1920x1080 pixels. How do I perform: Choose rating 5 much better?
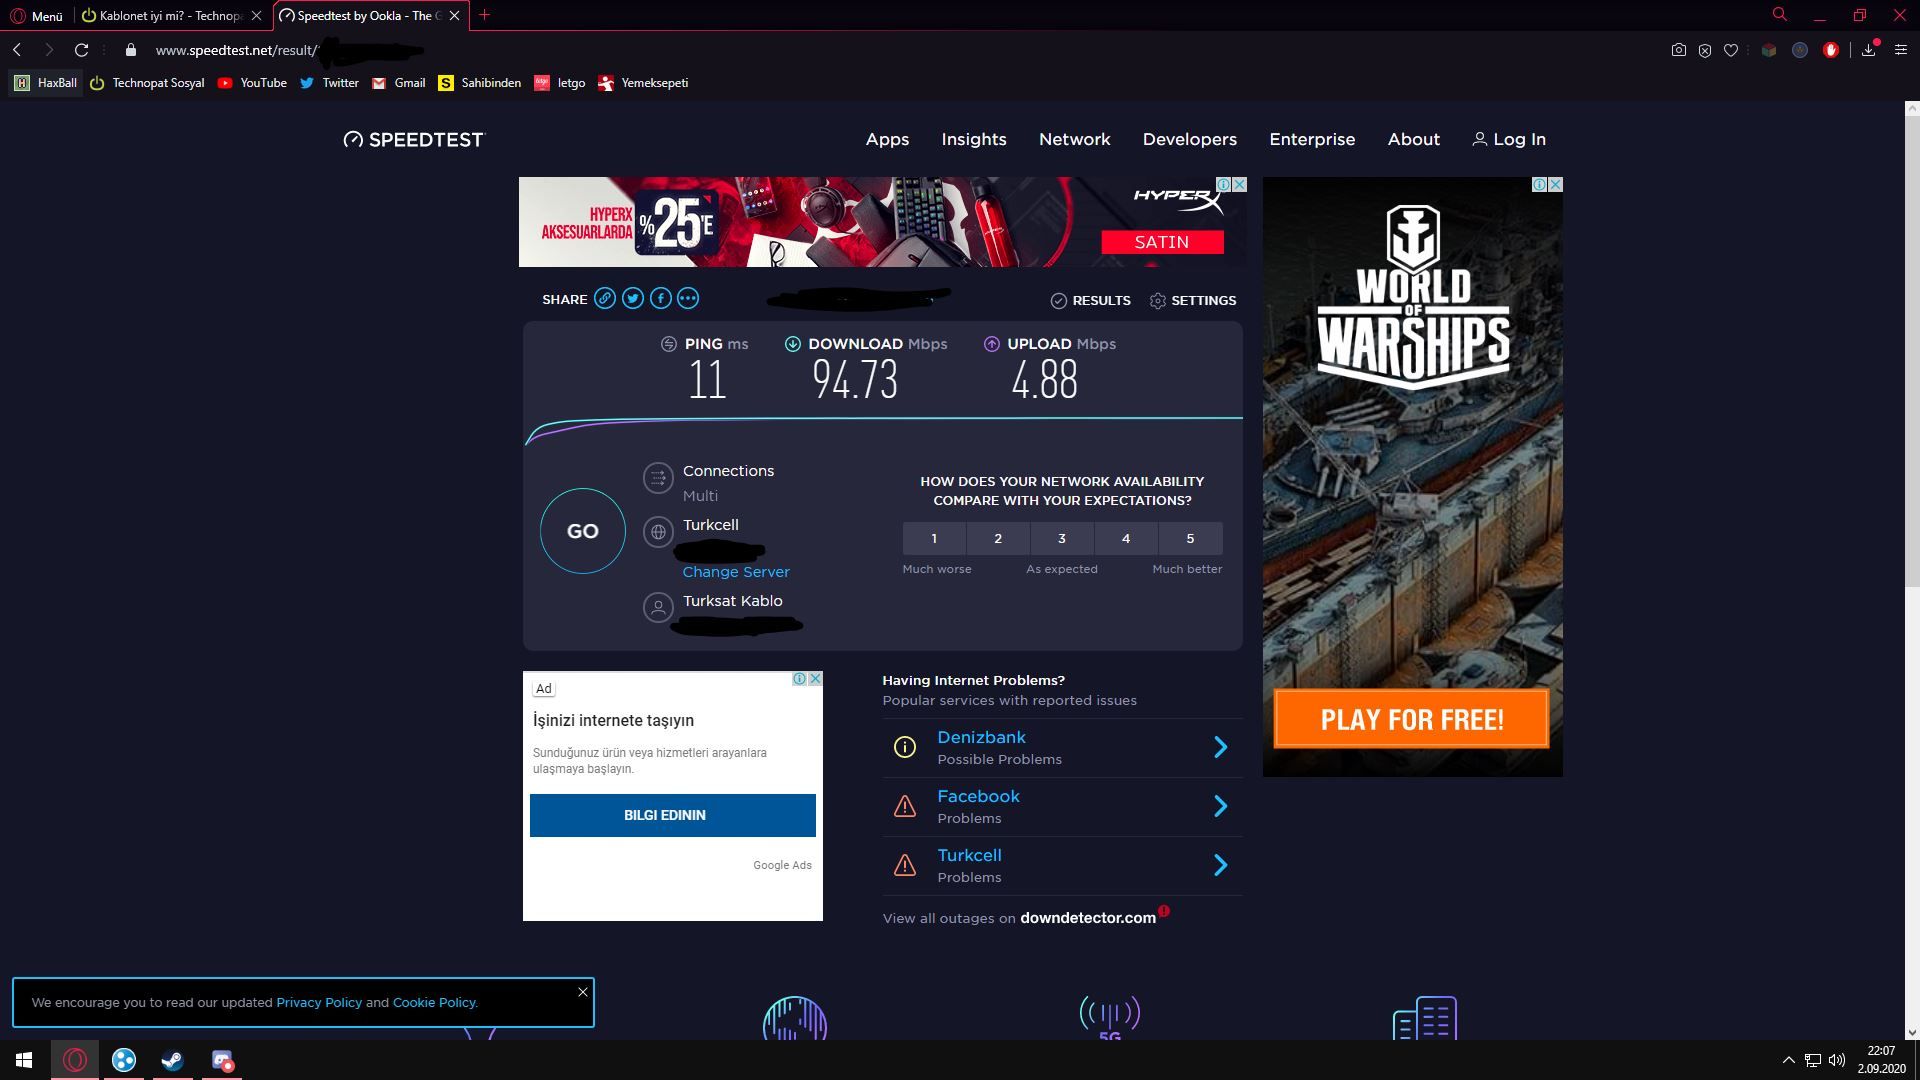(x=1190, y=539)
